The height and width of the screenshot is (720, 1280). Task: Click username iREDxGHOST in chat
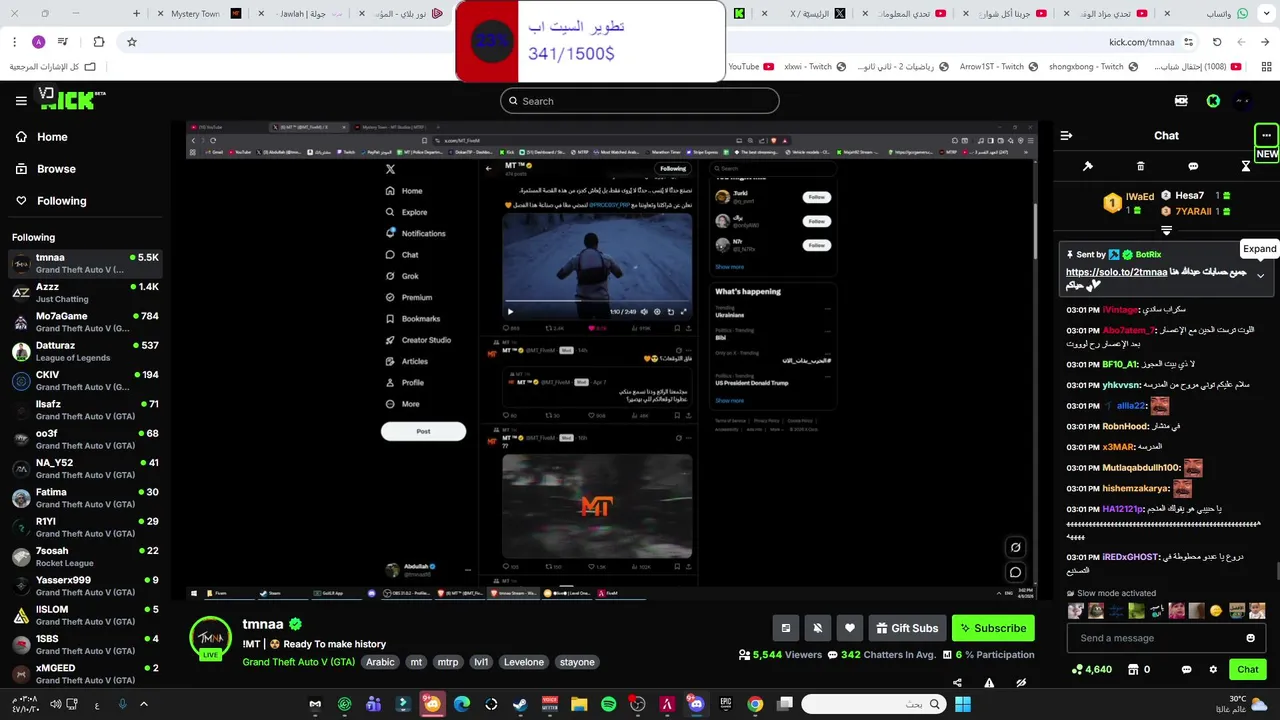1130,557
